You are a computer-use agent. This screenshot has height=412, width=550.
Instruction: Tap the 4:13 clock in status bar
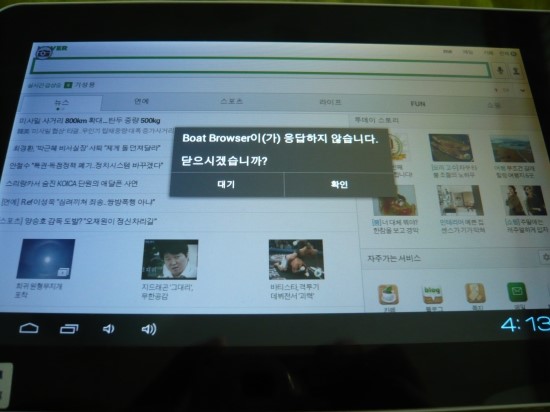[525, 324]
